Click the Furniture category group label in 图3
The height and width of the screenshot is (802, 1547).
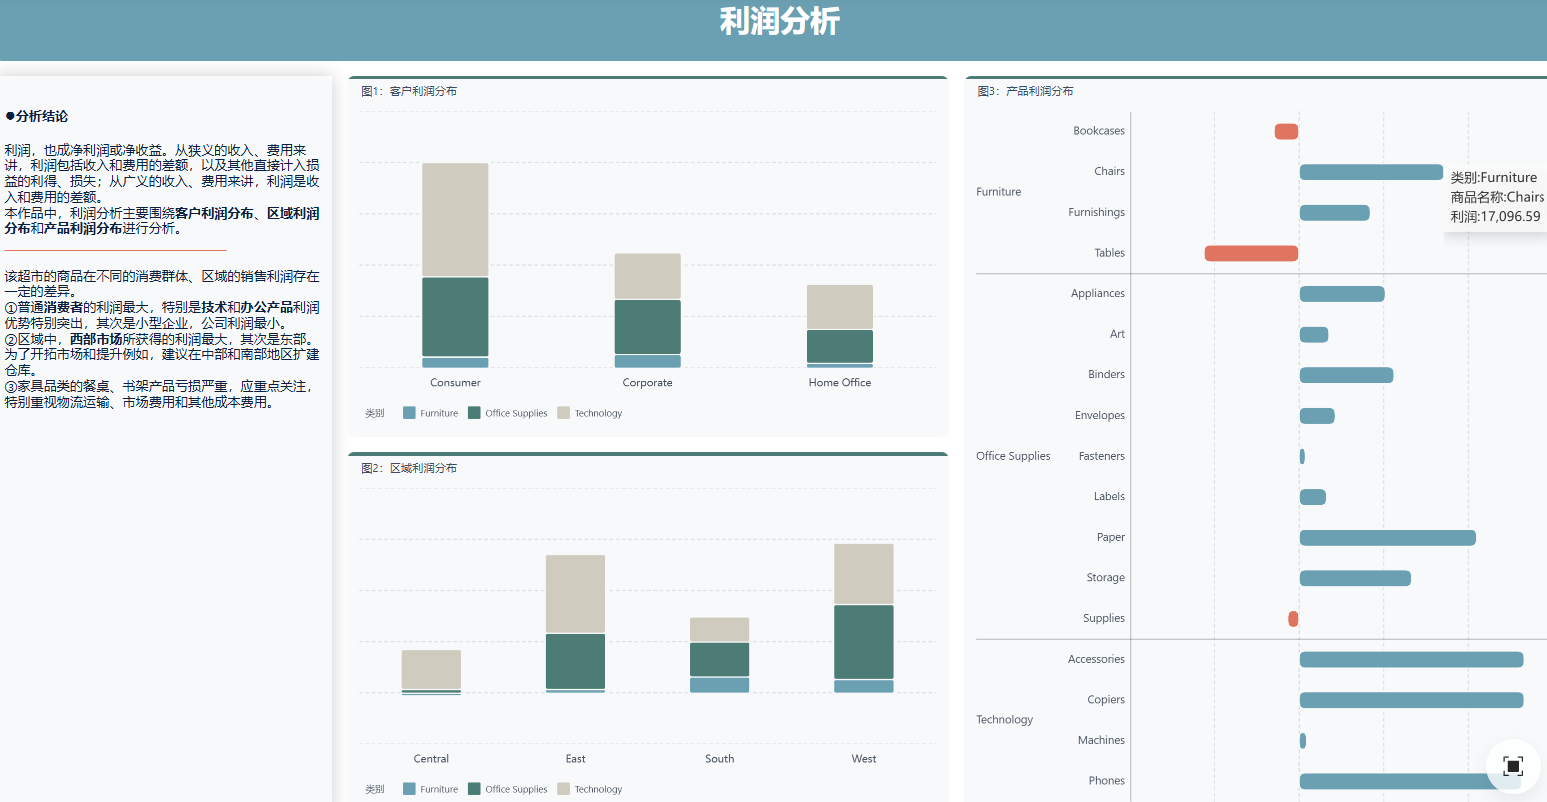pyautogui.click(x=999, y=192)
